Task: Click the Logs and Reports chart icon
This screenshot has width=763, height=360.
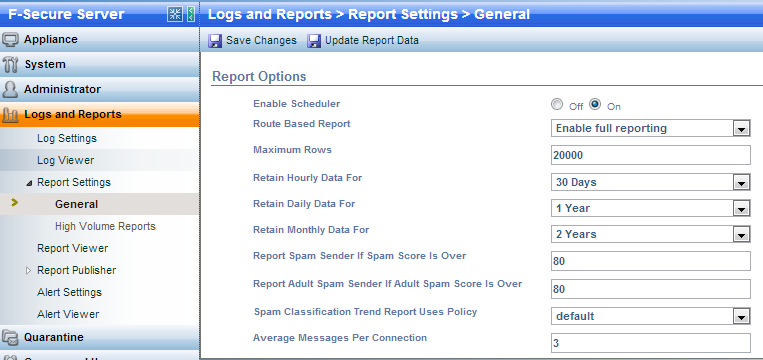Action: (11, 115)
